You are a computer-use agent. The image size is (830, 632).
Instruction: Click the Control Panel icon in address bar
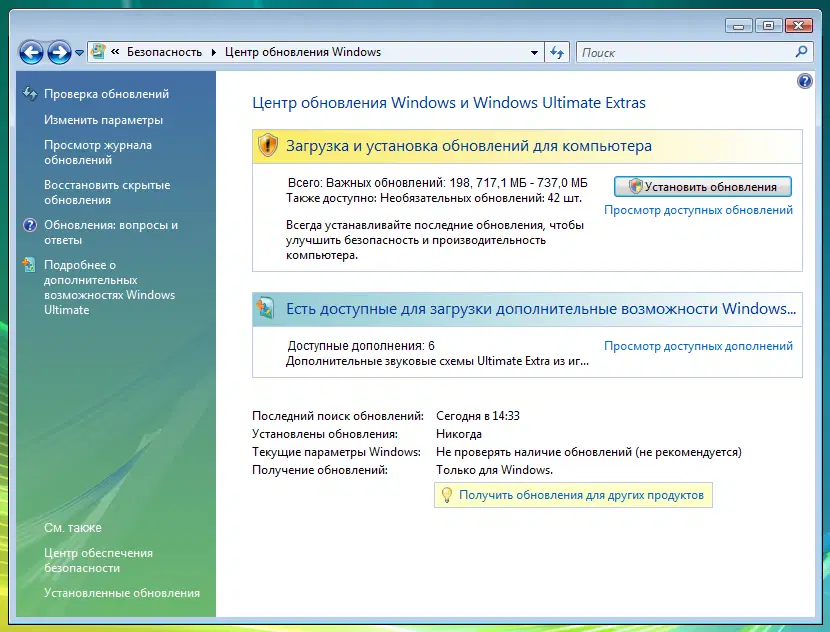click(x=98, y=51)
